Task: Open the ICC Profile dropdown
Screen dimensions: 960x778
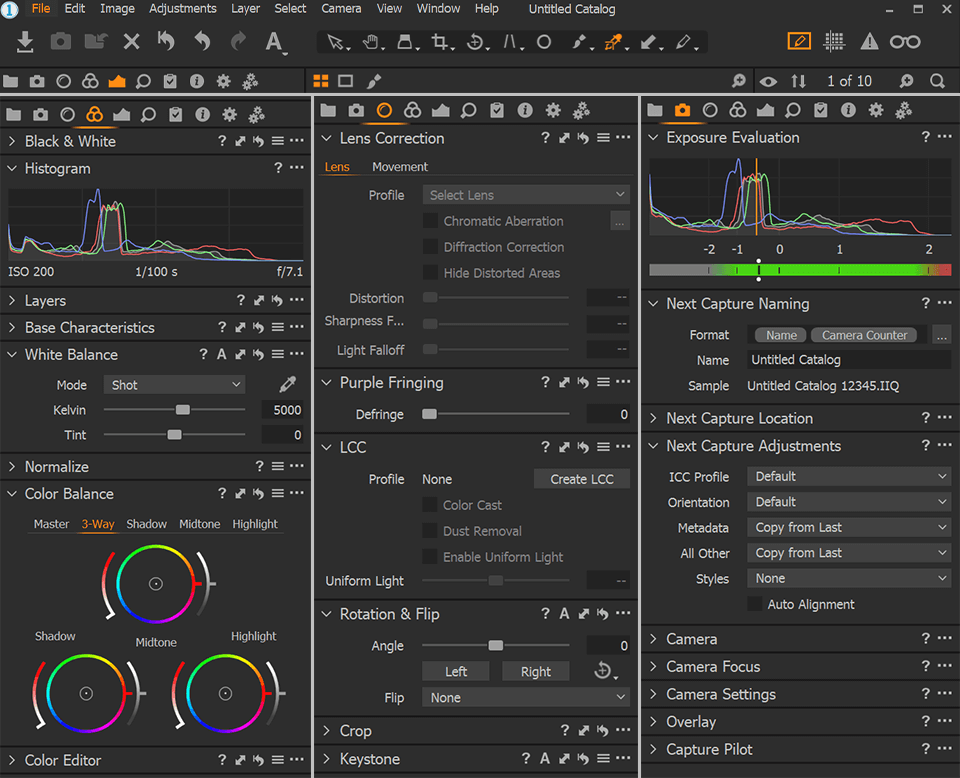Action: pos(848,477)
